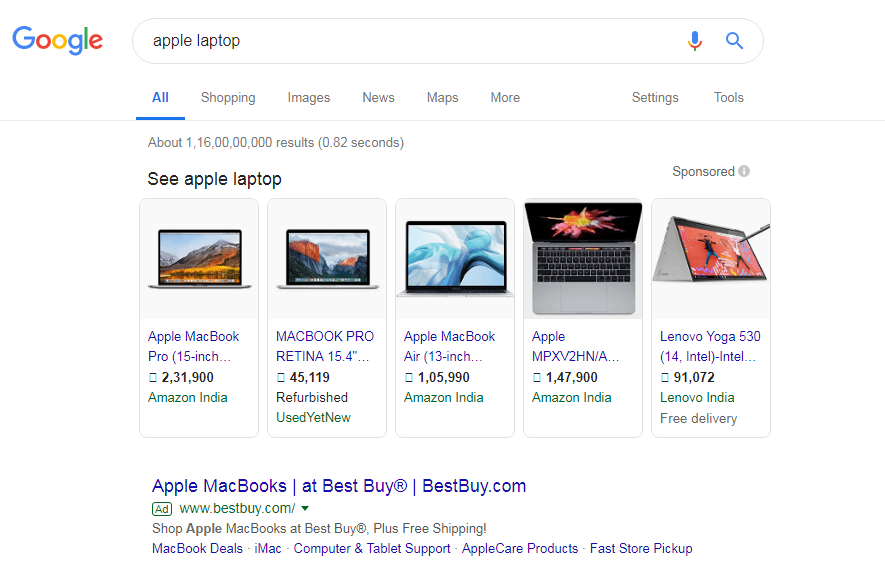Screen dimensions: 885x567
Task: Expand the bestbuy.com ad URL dropdown arrow
Action: (305, 508)
